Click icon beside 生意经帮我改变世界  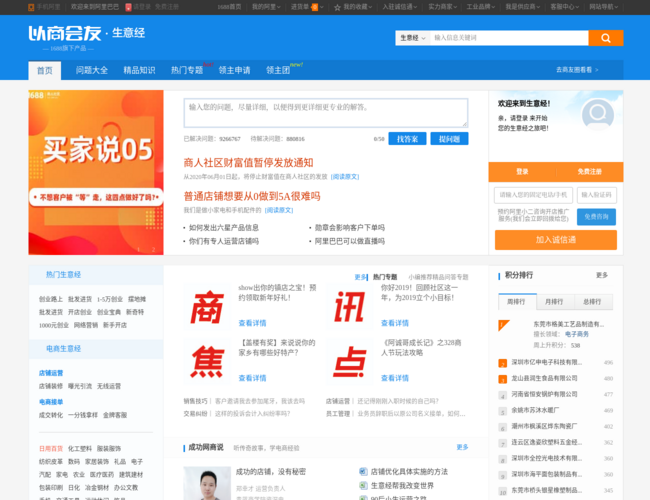pyautogui.click(x=363, y=485)
